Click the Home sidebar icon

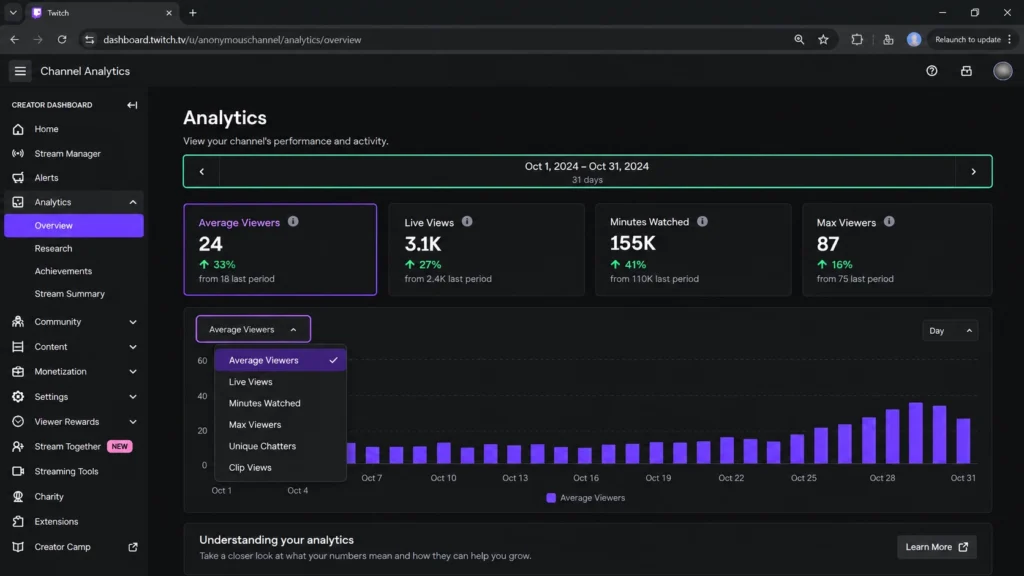(x=18, y=129)
